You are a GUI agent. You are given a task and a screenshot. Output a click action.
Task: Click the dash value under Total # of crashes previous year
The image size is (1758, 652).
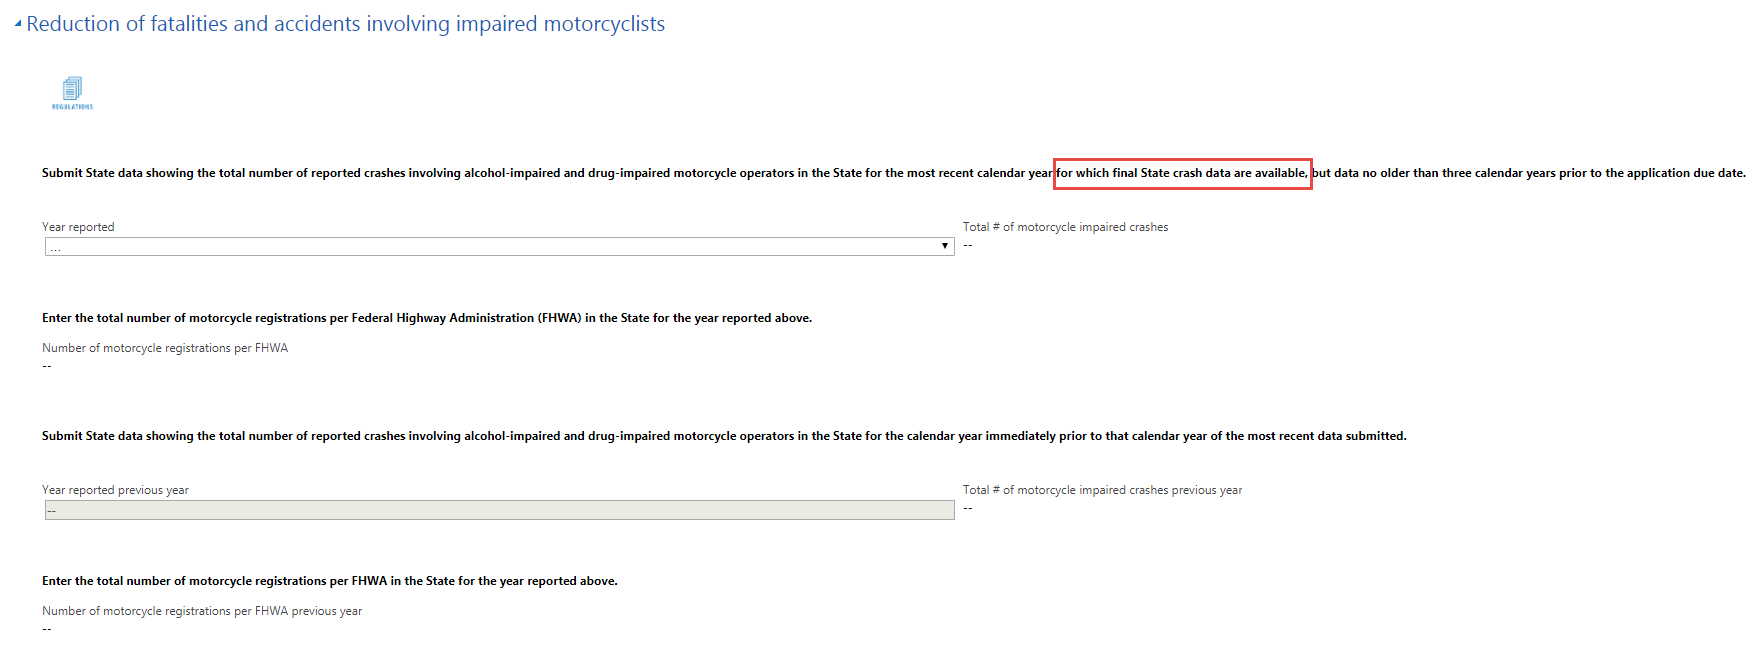point(968,509)
